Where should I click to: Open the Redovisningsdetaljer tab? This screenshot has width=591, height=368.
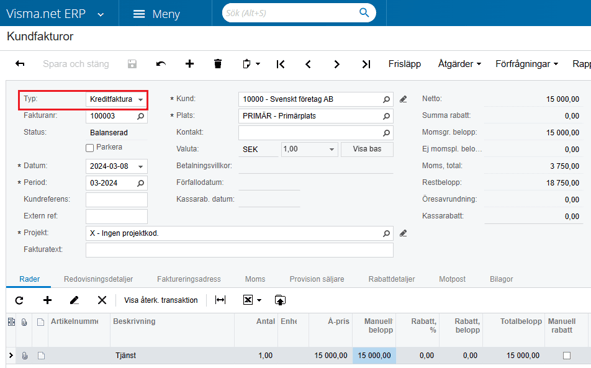(98, 279)
